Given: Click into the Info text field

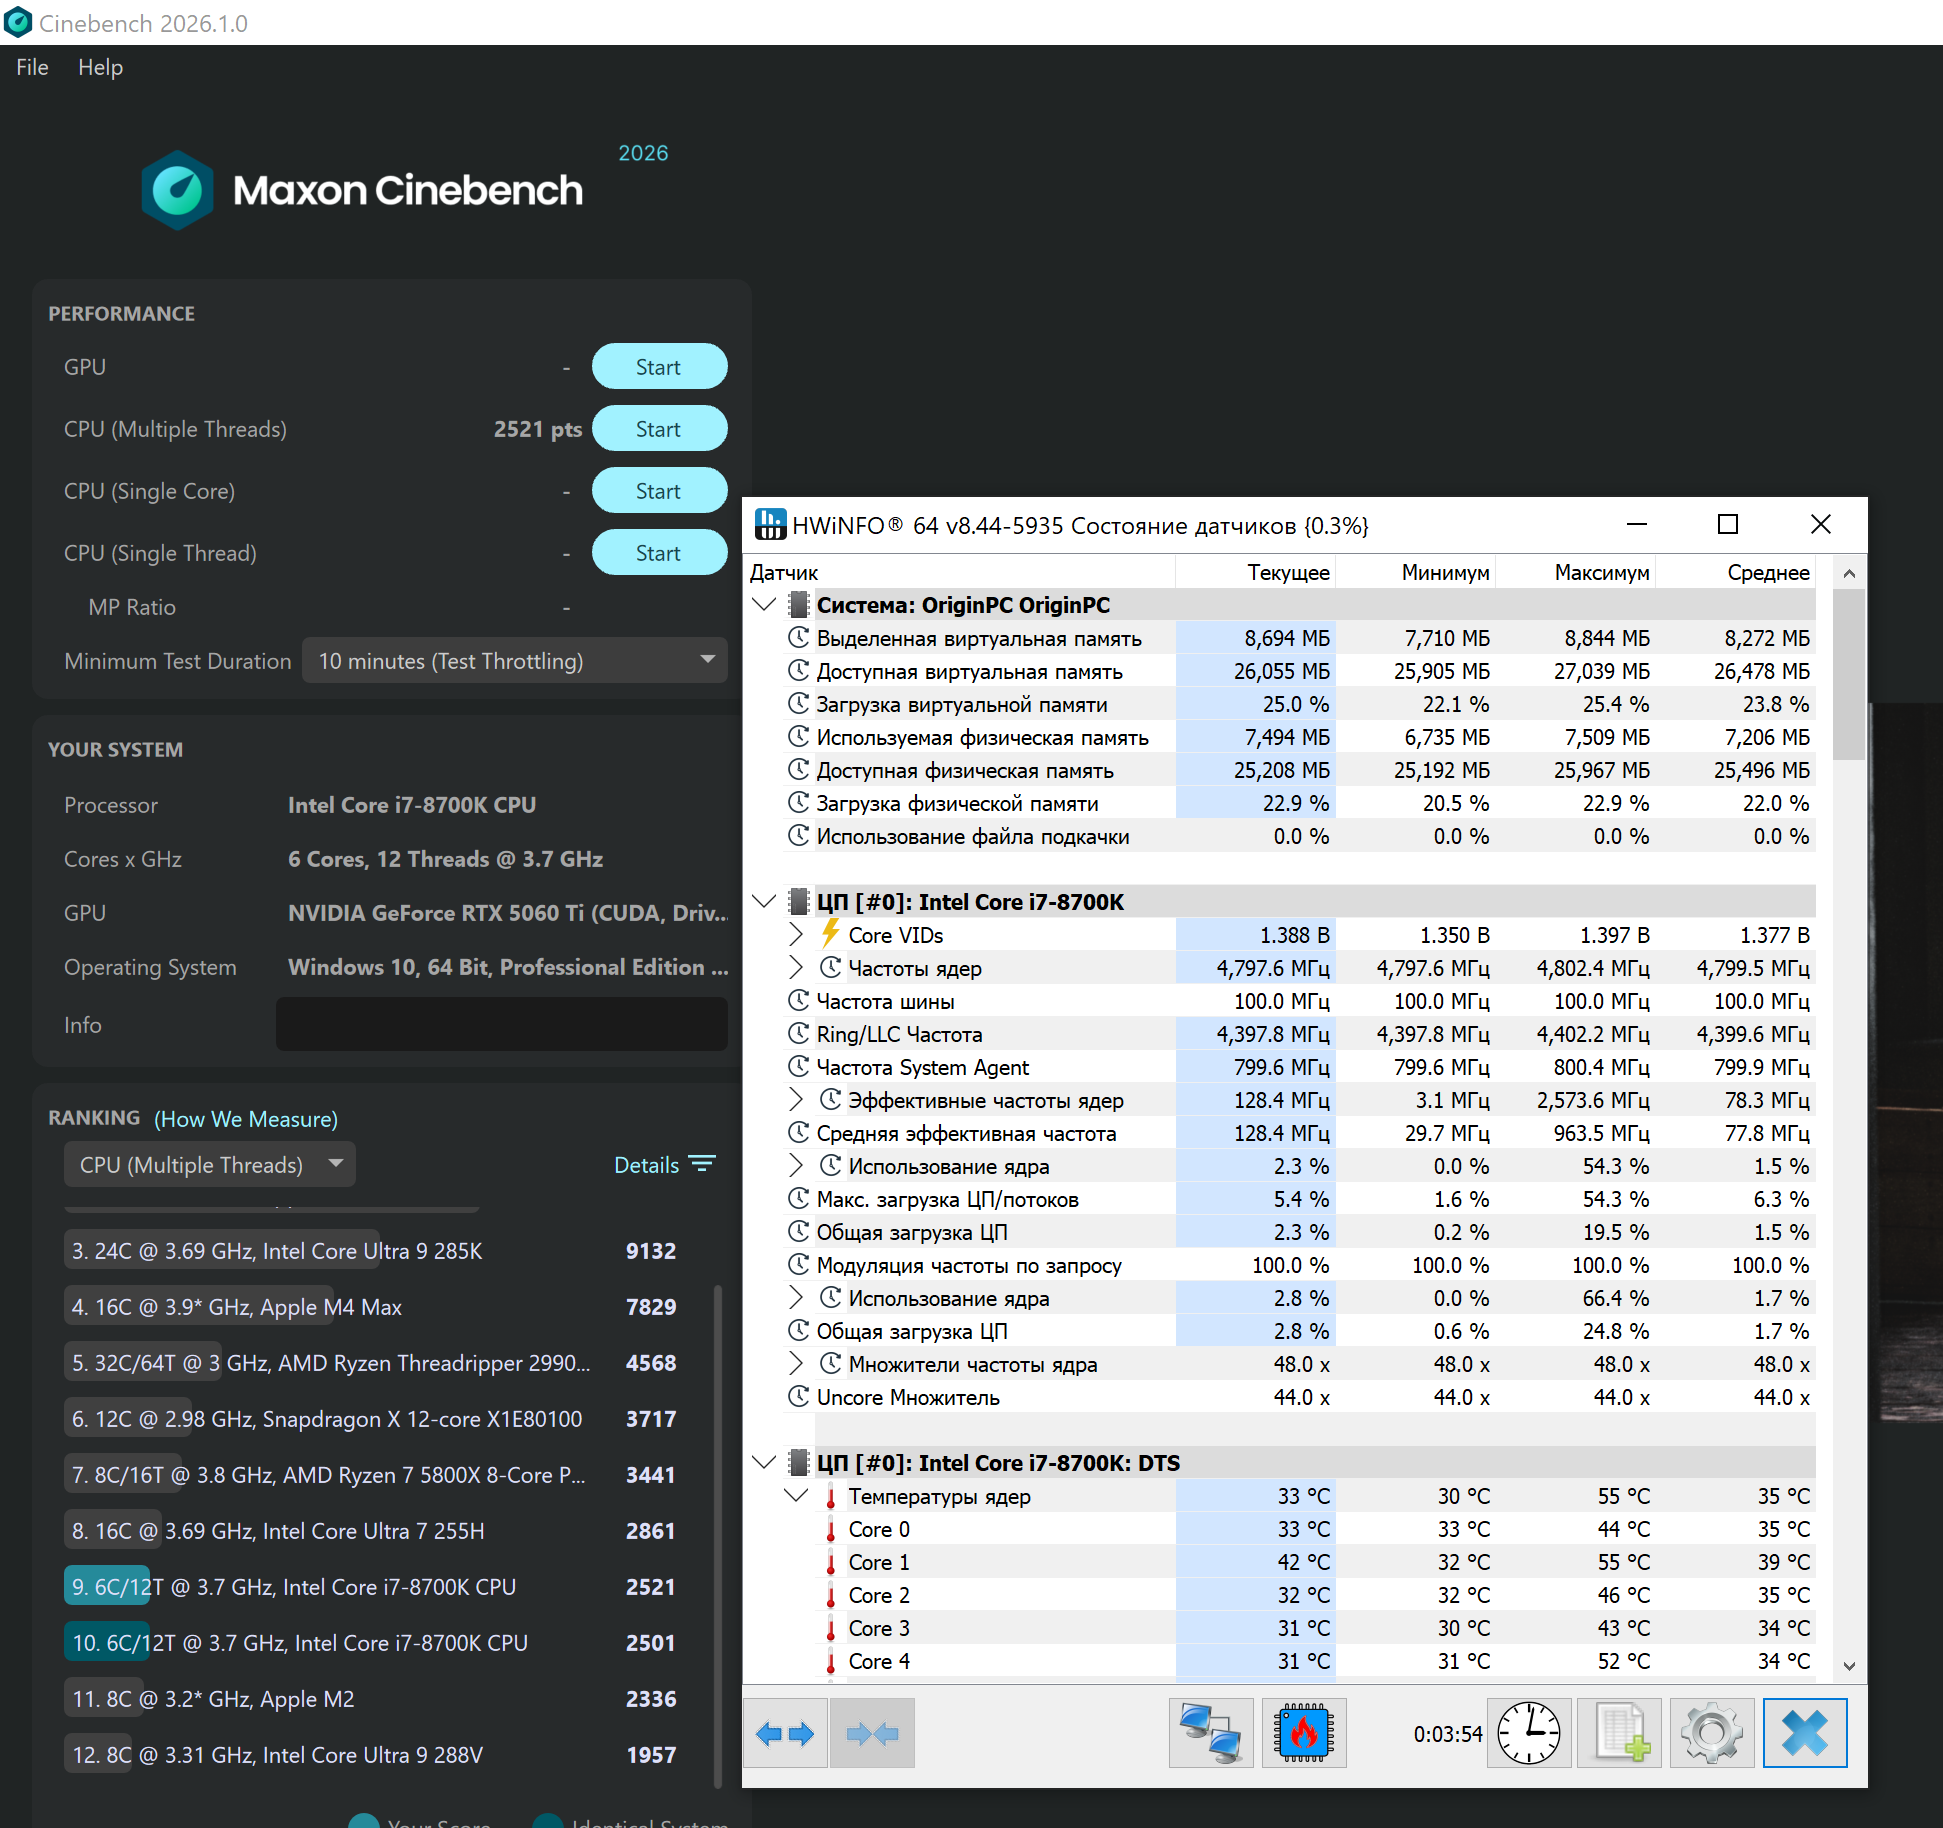Looking at the screenshot, I should tap(502, 1024).
